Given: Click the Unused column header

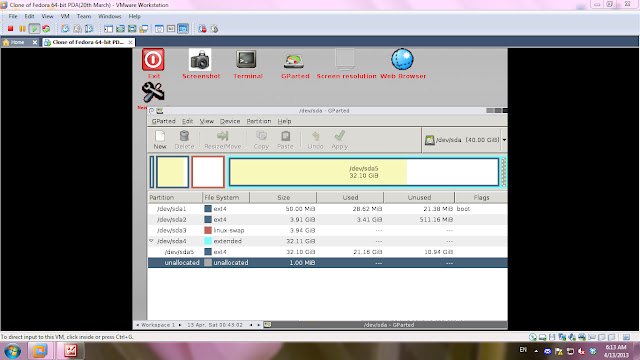Looking at the screenshot, I should (419, 198).
